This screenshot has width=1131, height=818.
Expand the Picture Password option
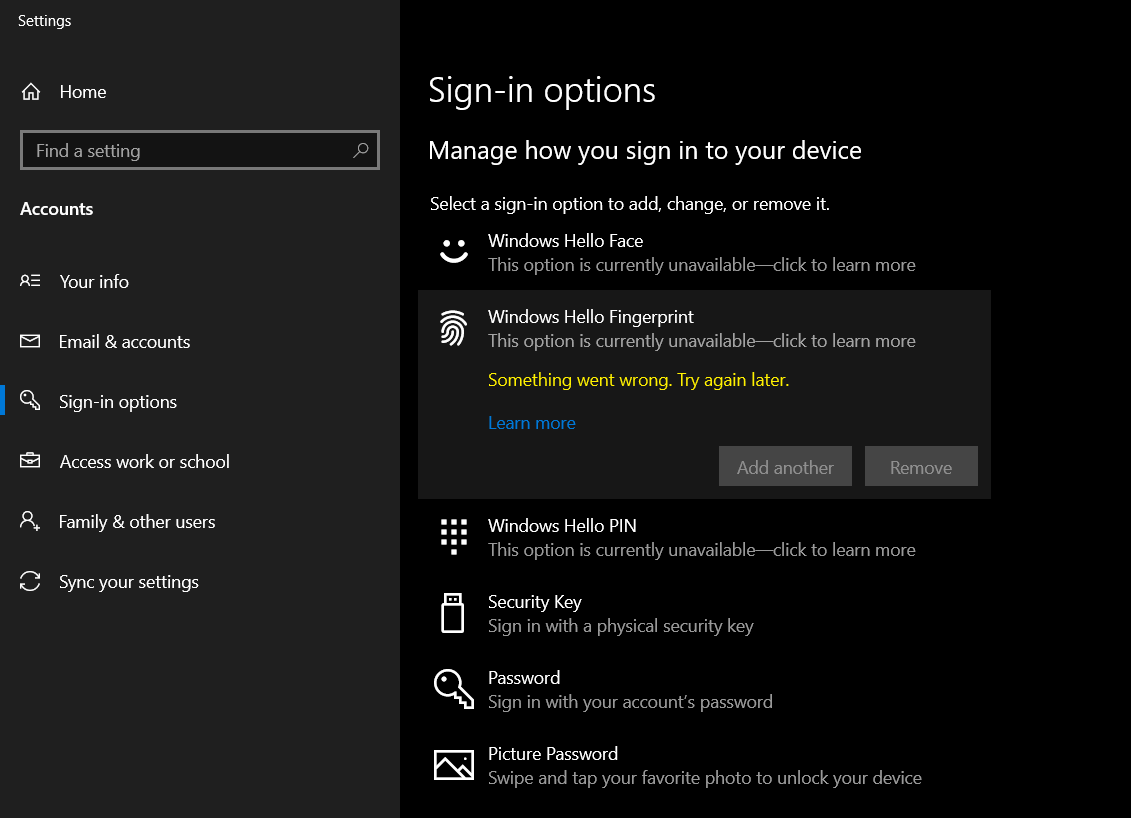click(x=704, y=765)
